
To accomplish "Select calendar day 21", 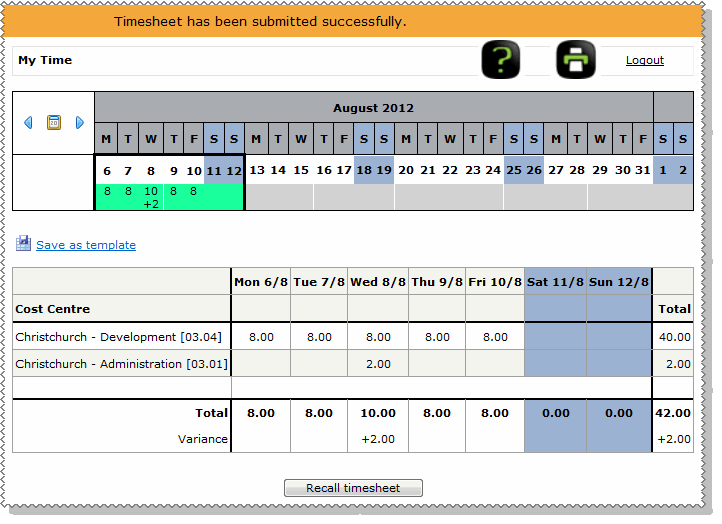I will tap(428, 170).
